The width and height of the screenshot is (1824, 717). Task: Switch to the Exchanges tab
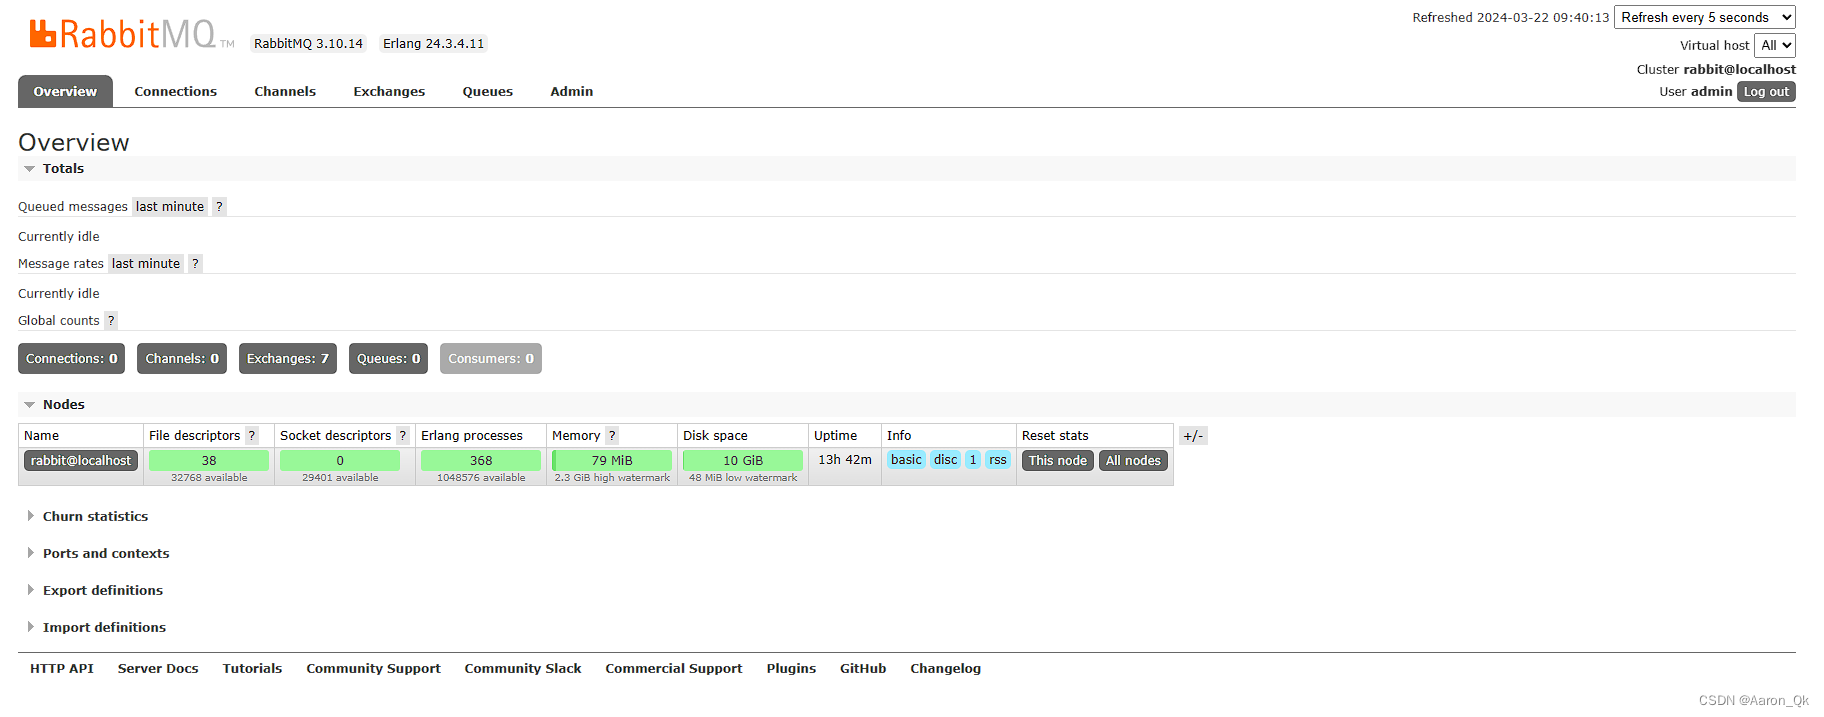pos(389,92)
